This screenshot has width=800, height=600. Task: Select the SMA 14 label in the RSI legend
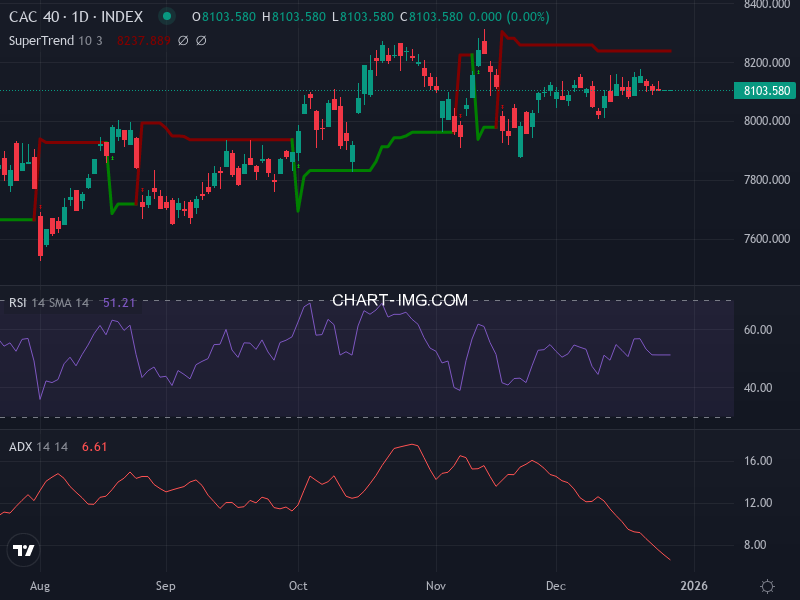68,300
